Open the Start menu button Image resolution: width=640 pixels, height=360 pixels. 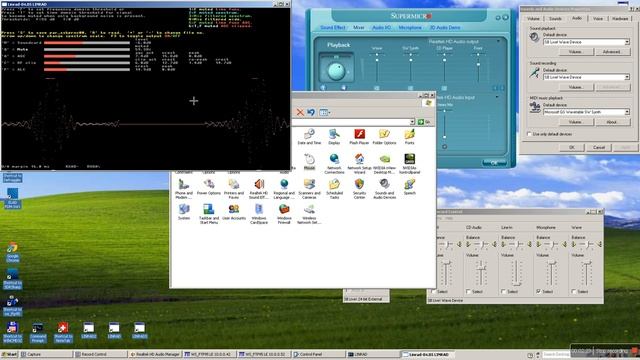pos(10,354)
